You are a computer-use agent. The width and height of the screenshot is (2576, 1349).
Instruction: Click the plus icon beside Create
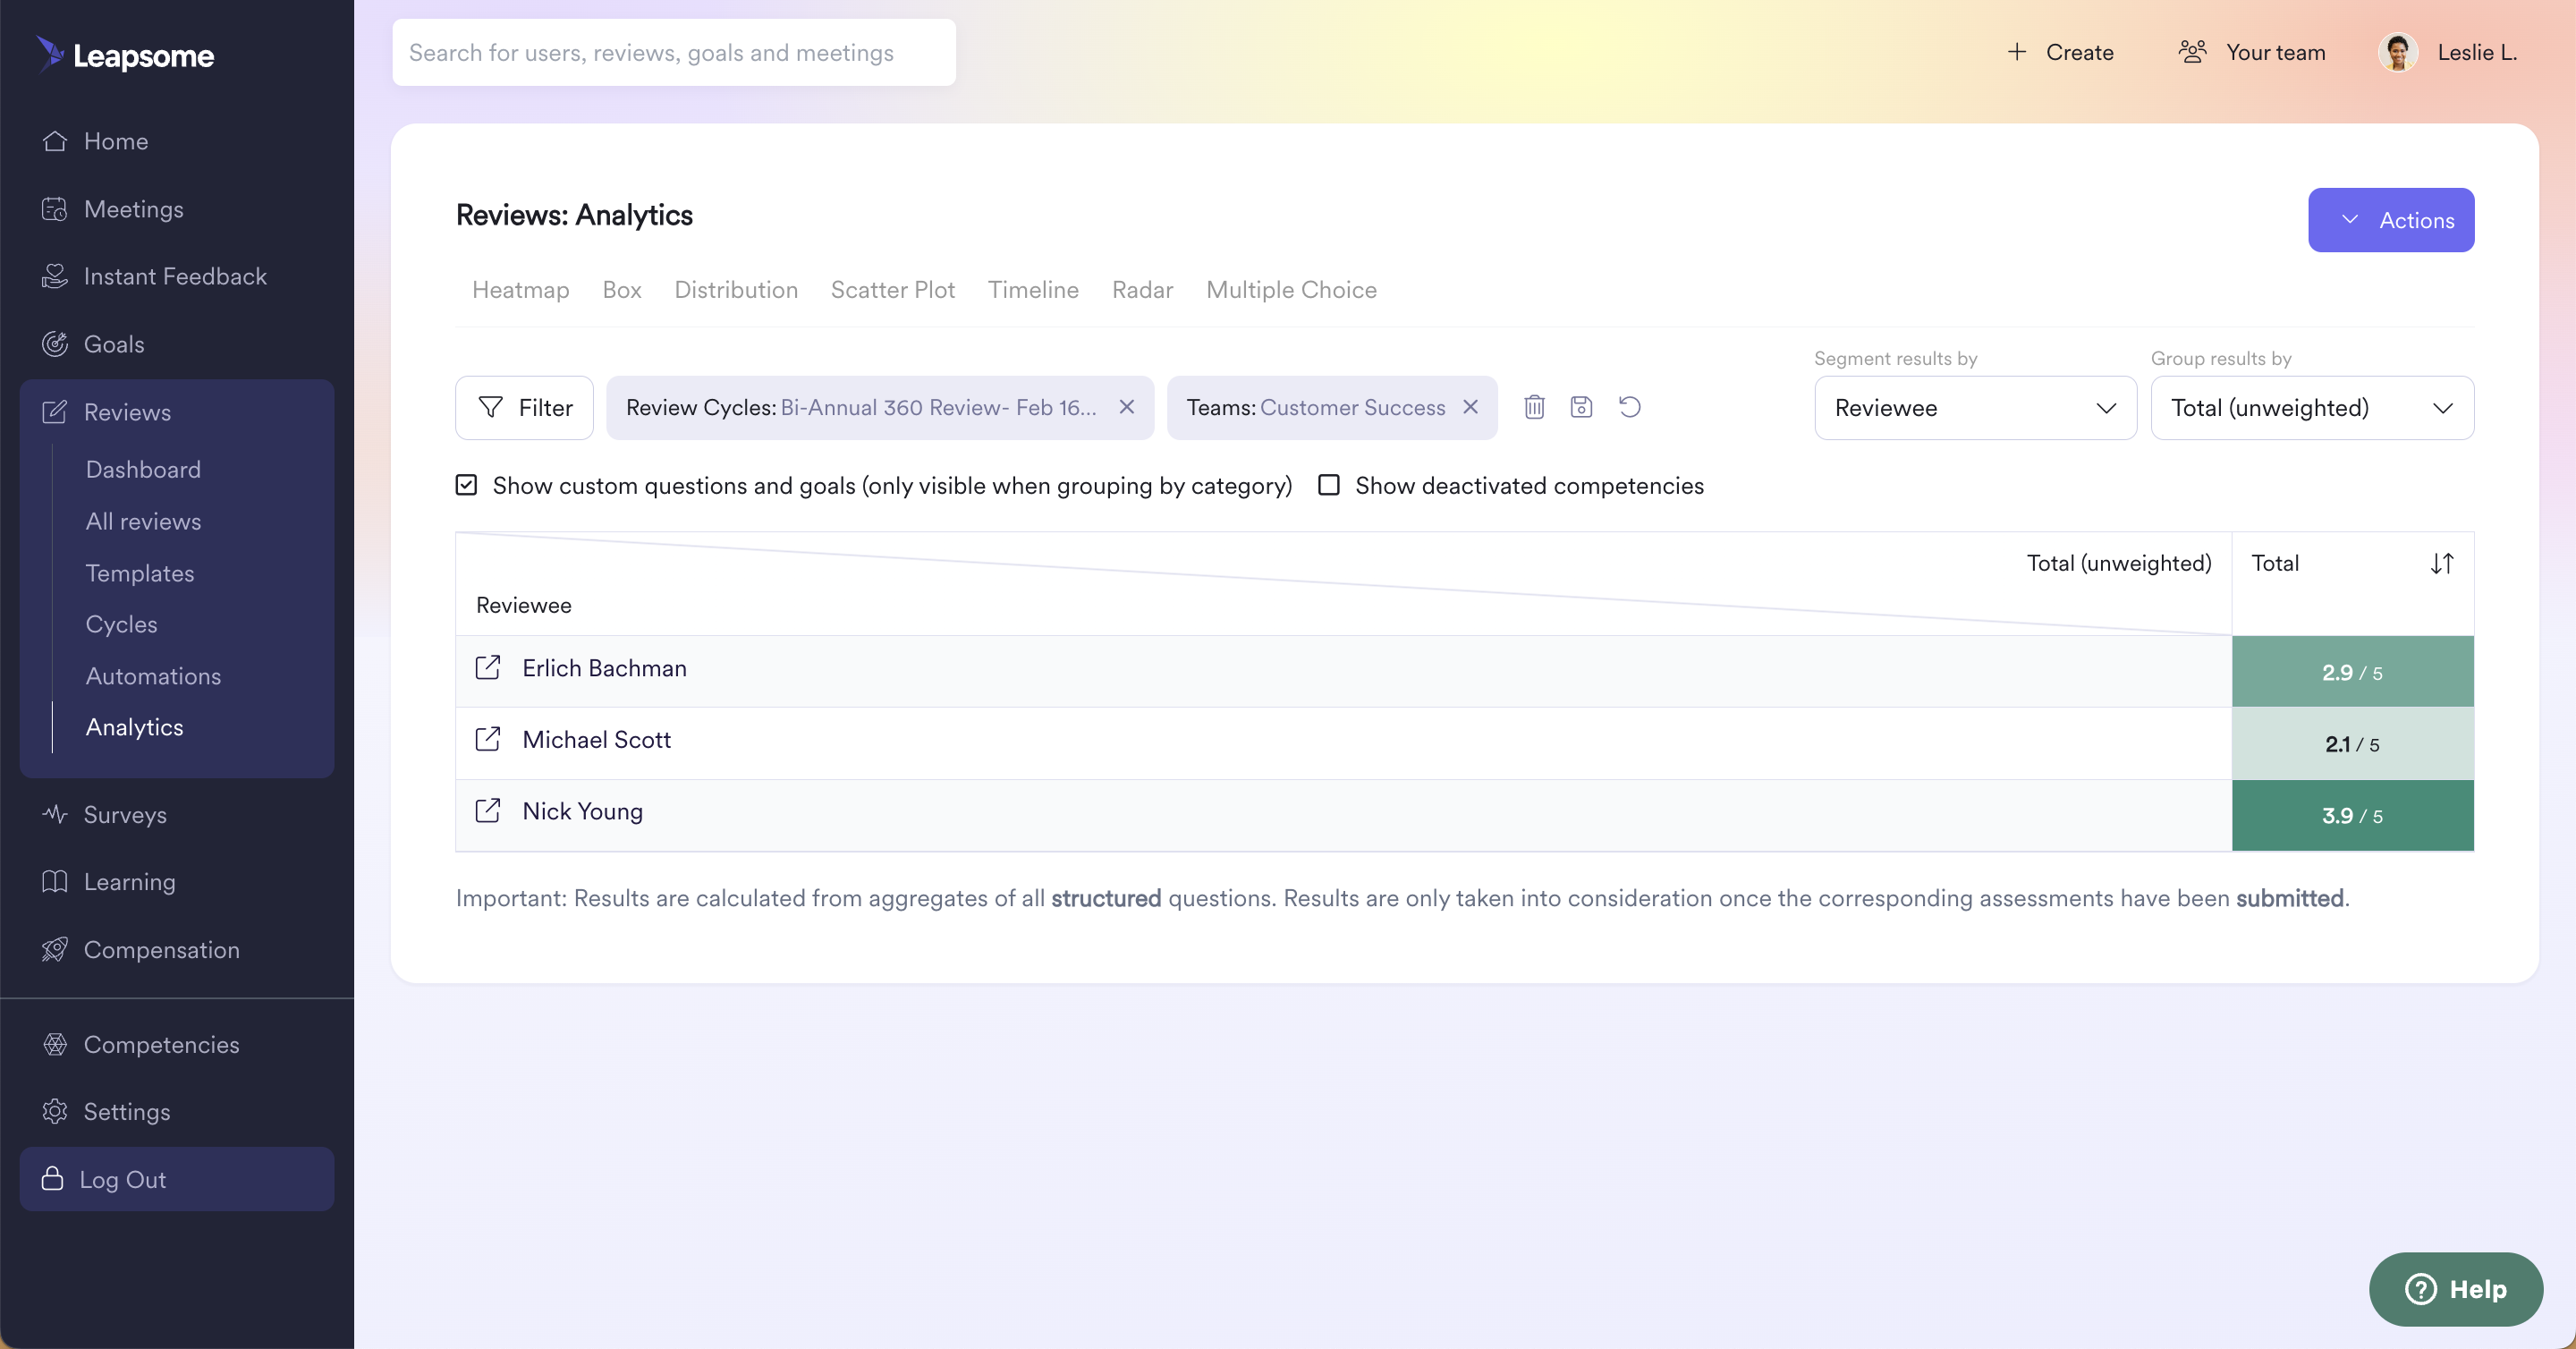[2017, 52]
